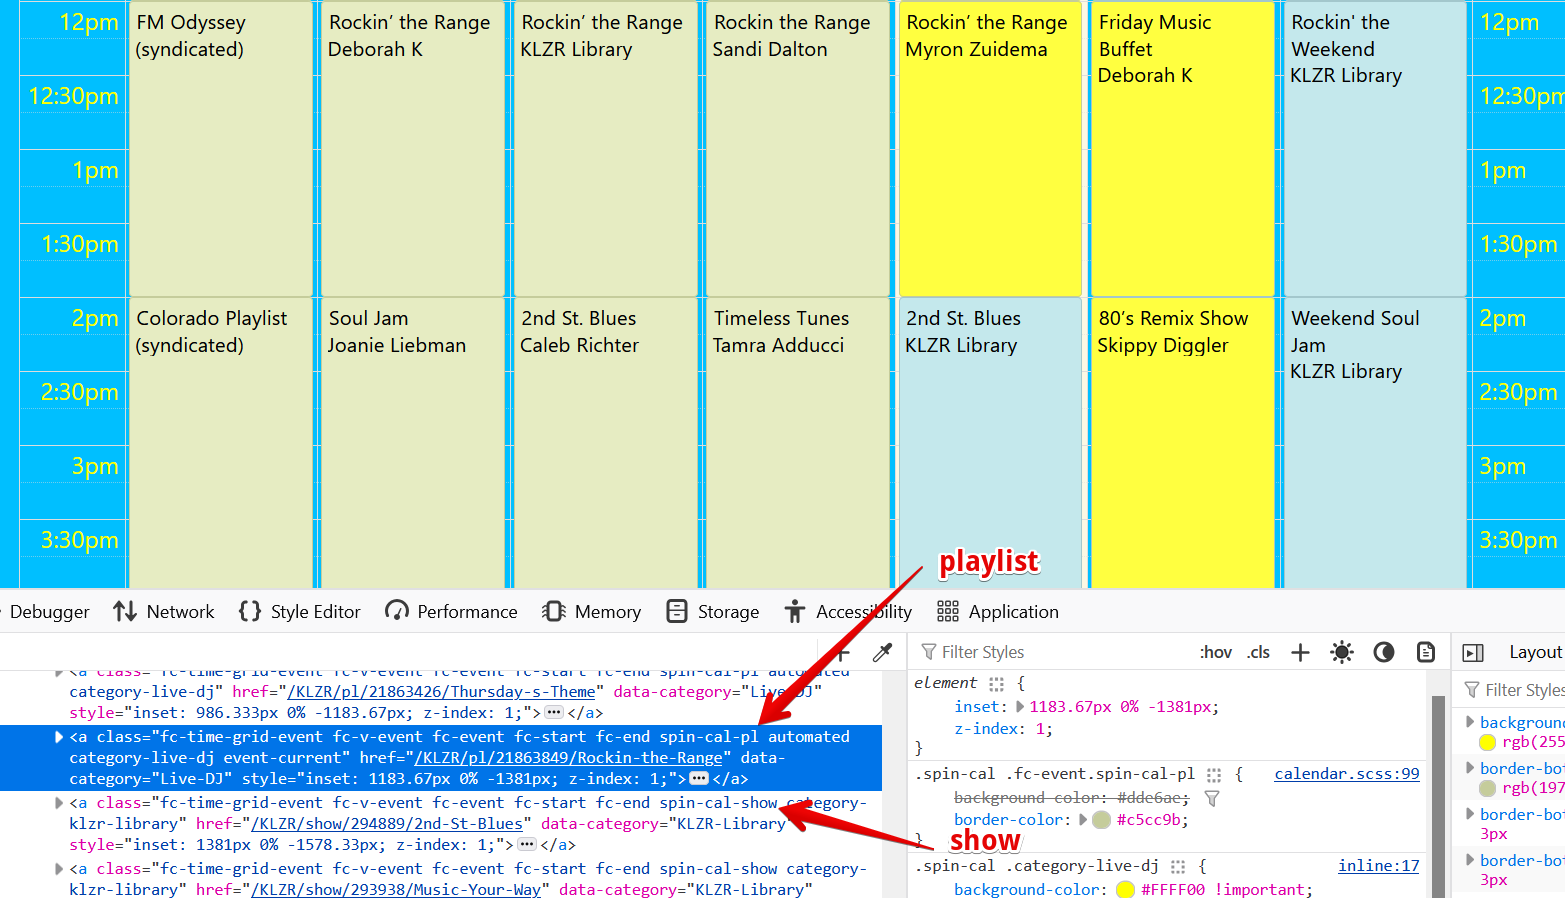This screenshot has height=898, width=1565.
Task: Click the print media simulation icon
Action: tap(1426, 652)
